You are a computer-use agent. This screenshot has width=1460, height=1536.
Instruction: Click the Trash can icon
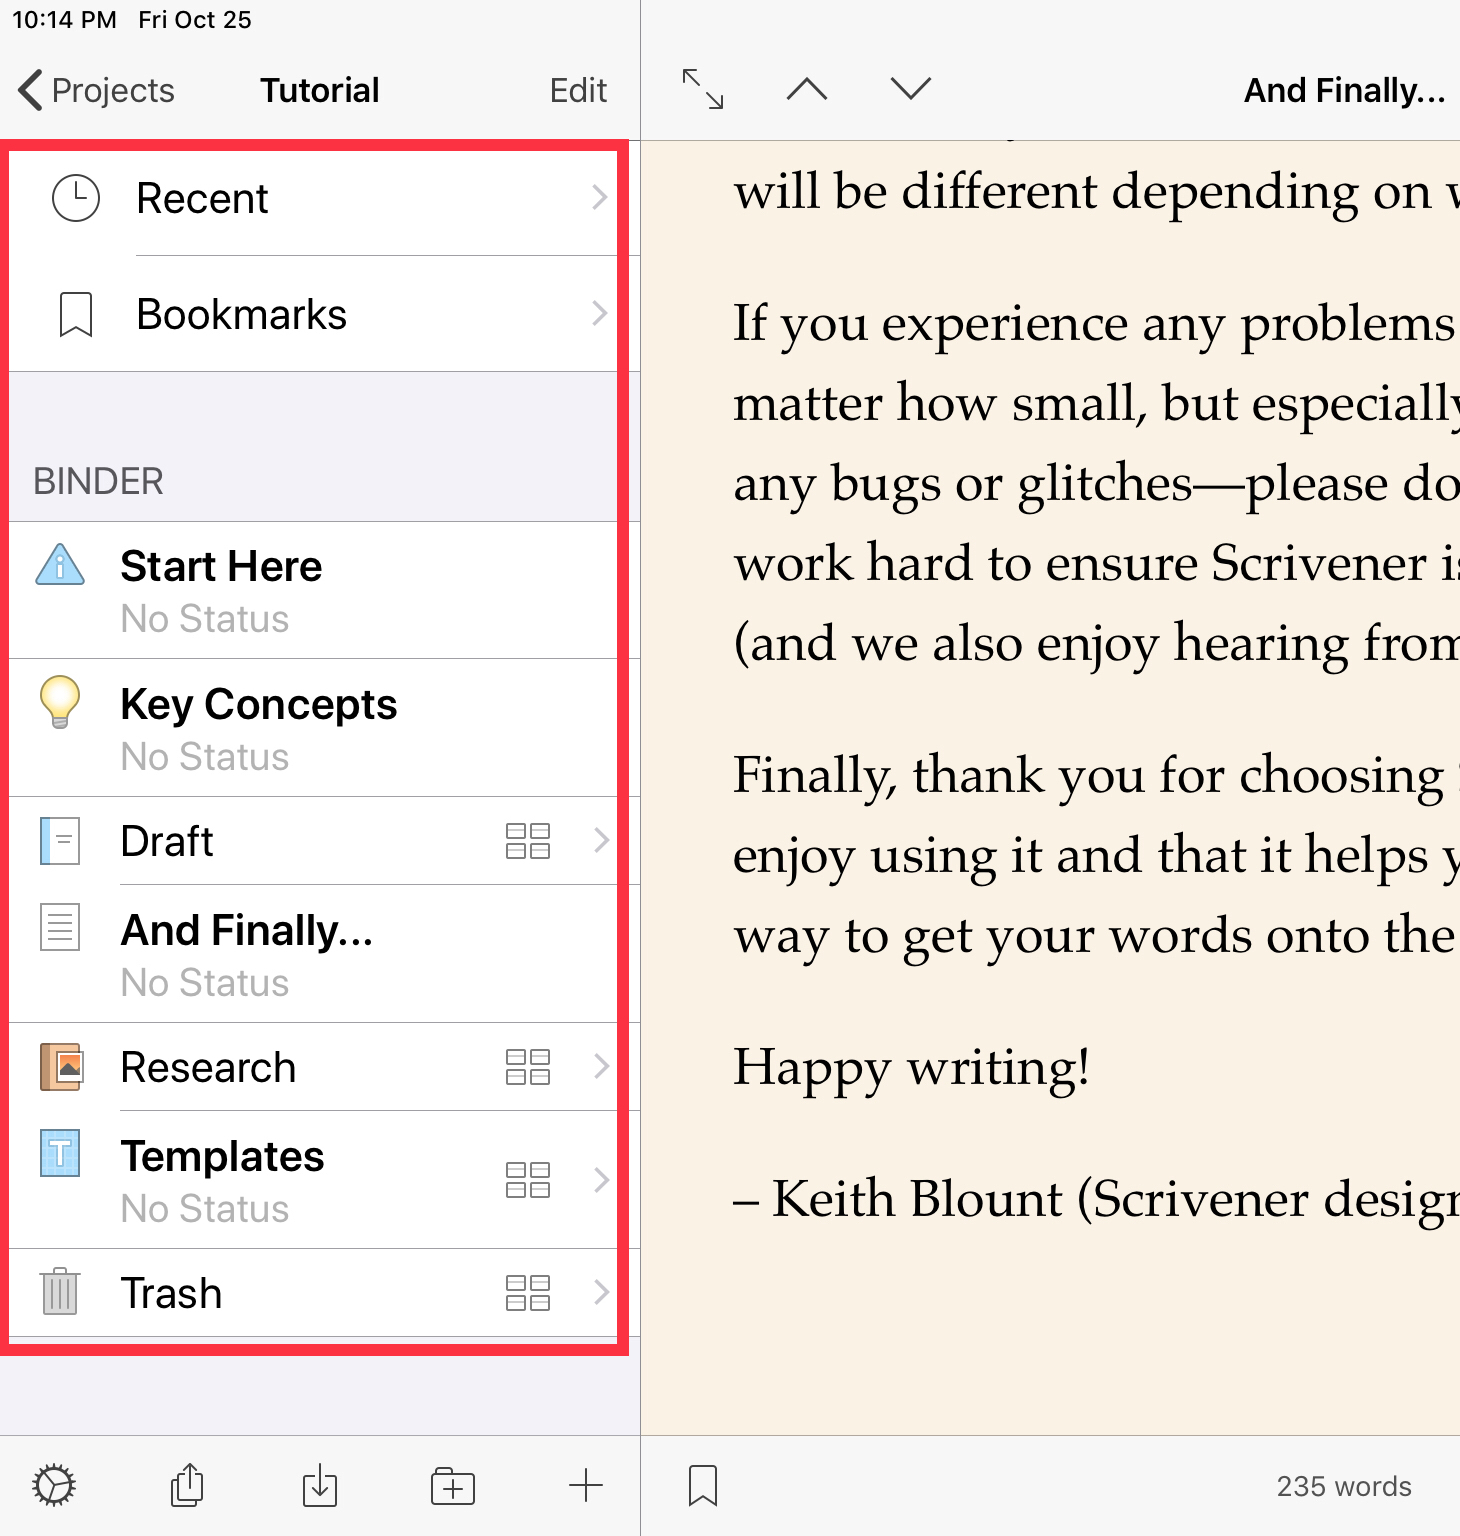tap(60, 1291)
